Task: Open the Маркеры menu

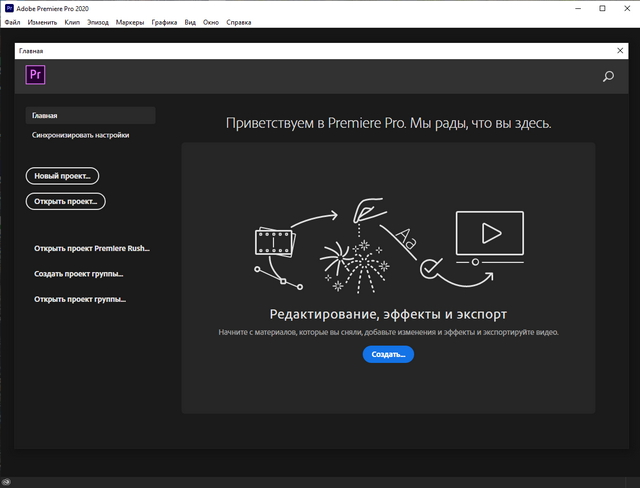Action: tap(129, 21)
